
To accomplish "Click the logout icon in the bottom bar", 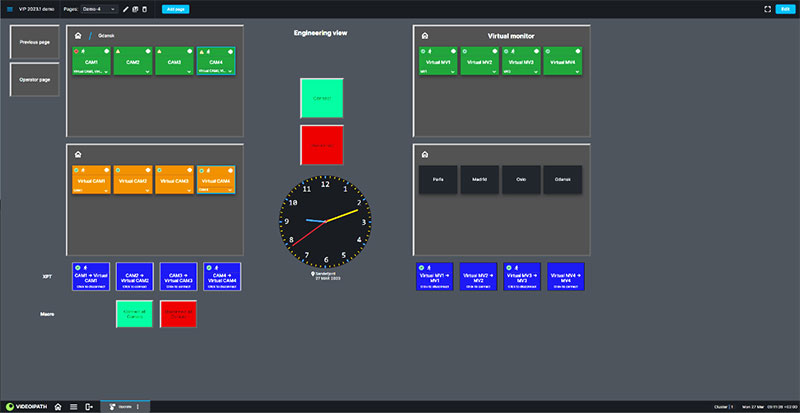I will [x=88, y=406].
